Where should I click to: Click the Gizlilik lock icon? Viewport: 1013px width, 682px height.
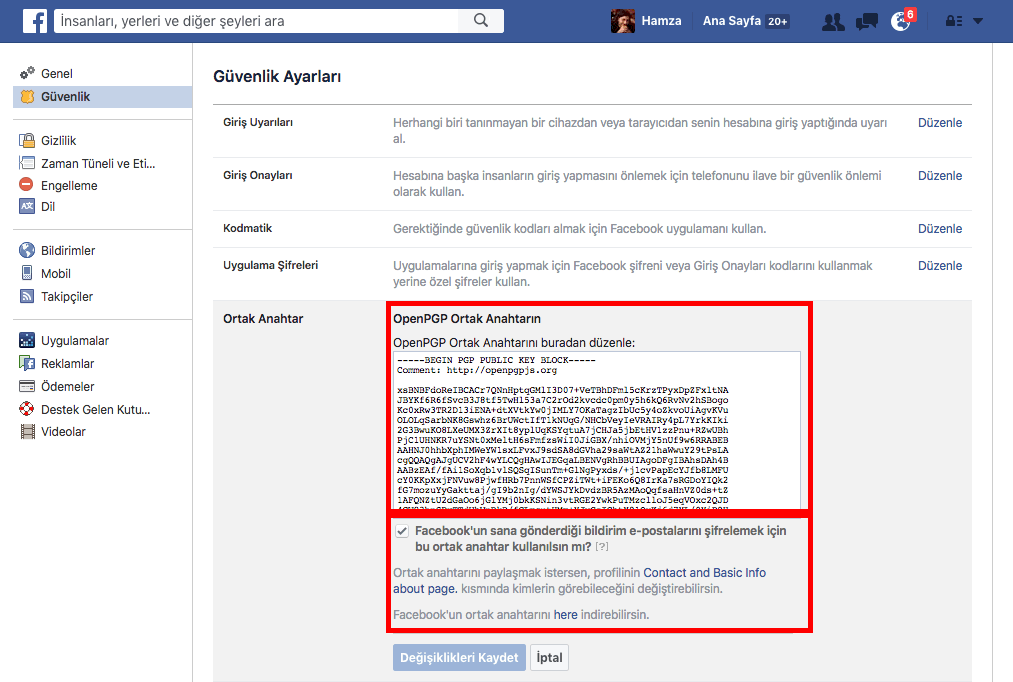coord(27,140)
